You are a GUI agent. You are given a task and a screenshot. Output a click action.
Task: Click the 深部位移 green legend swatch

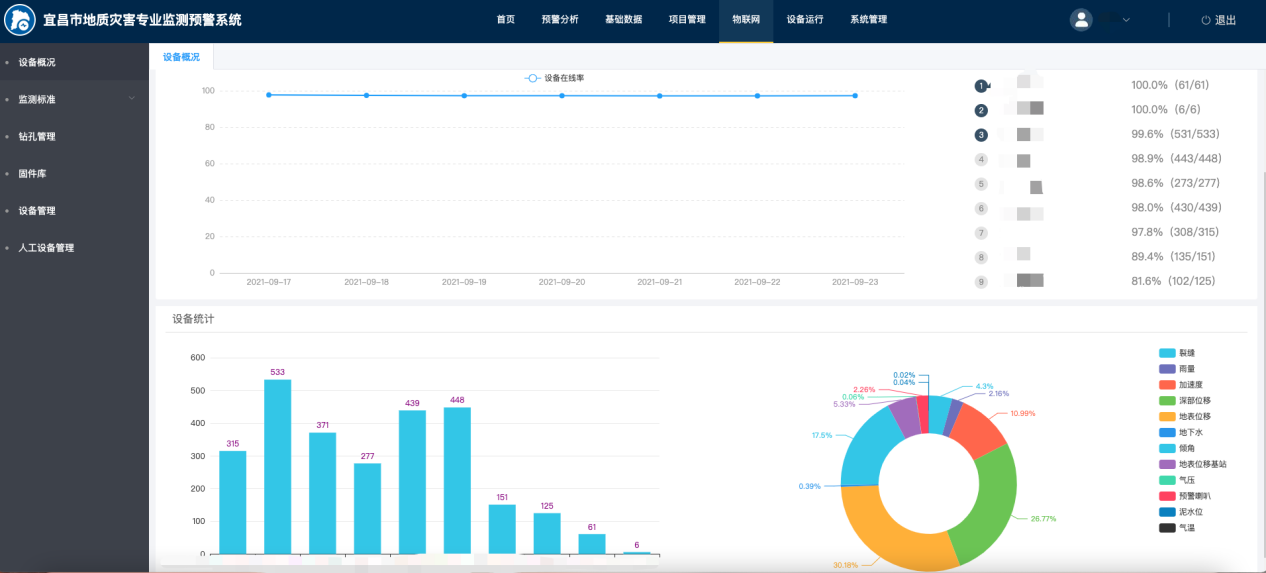pyautogui.click(x=1167, y=400)
